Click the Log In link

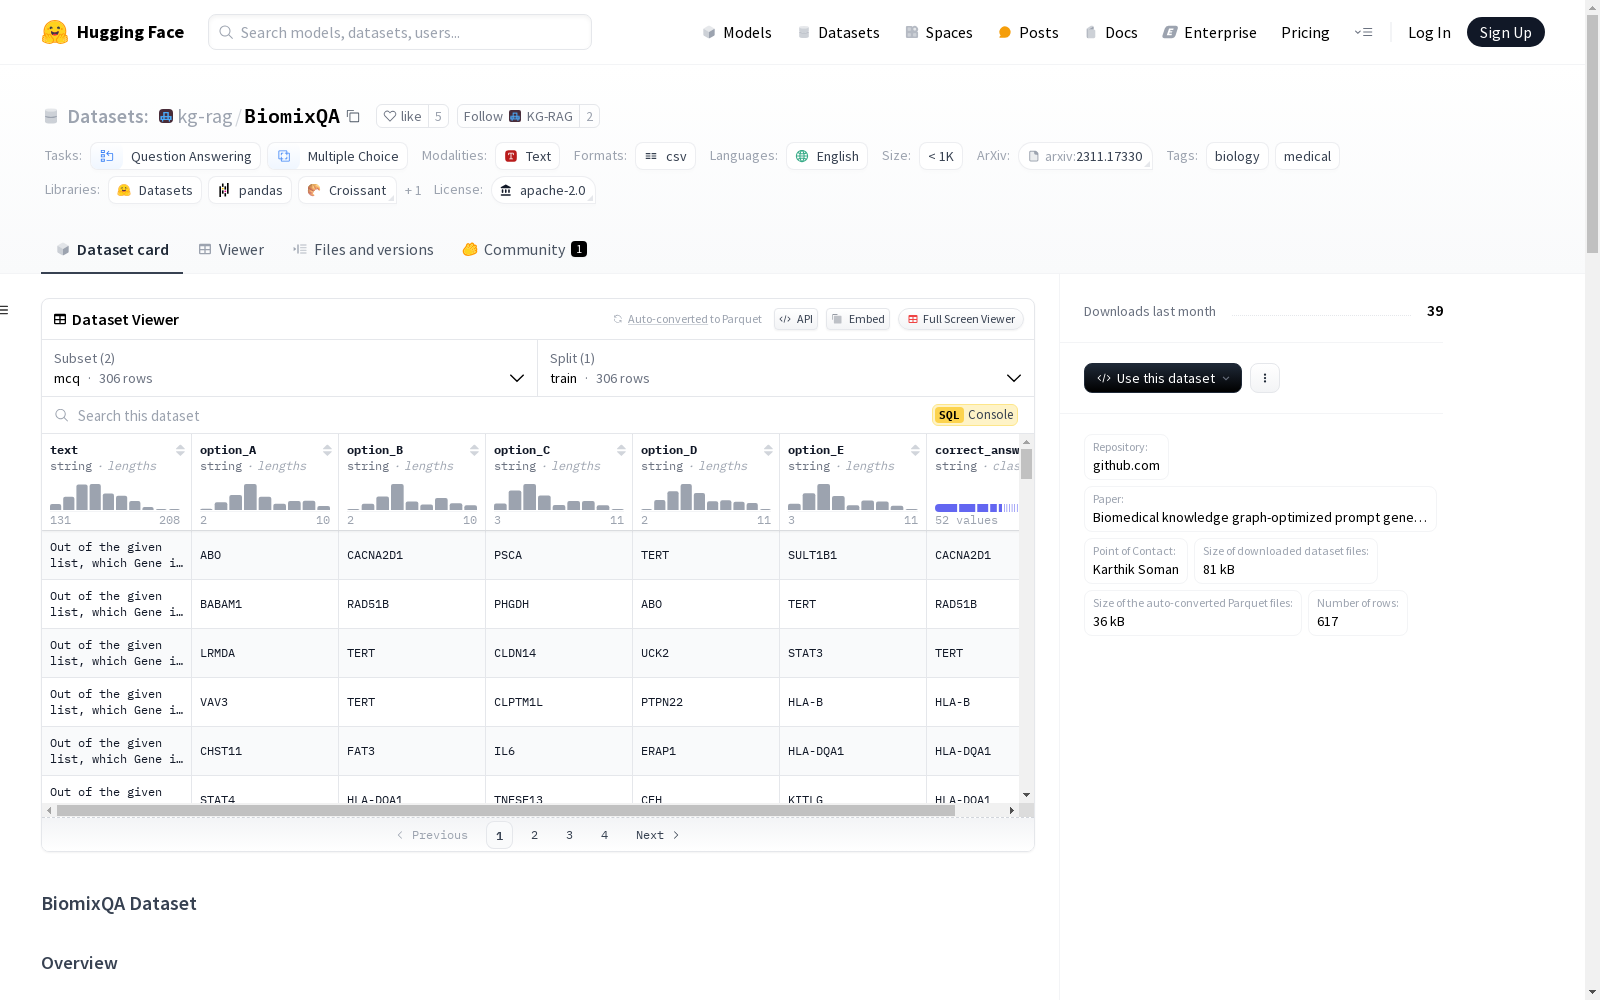click(x=1429, y=32)
